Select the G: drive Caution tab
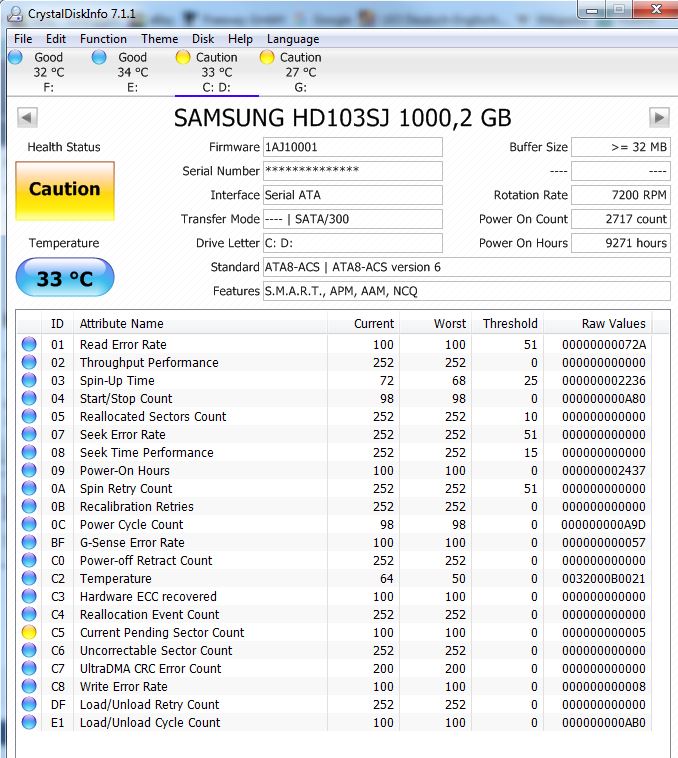This screenshot has height=758, width=678. 300,72
